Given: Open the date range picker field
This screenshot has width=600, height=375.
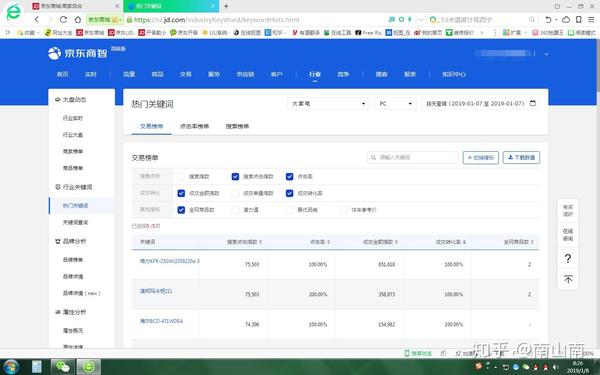Looking at the screenshot, I should pyautogui.click(x=481, y=104).
